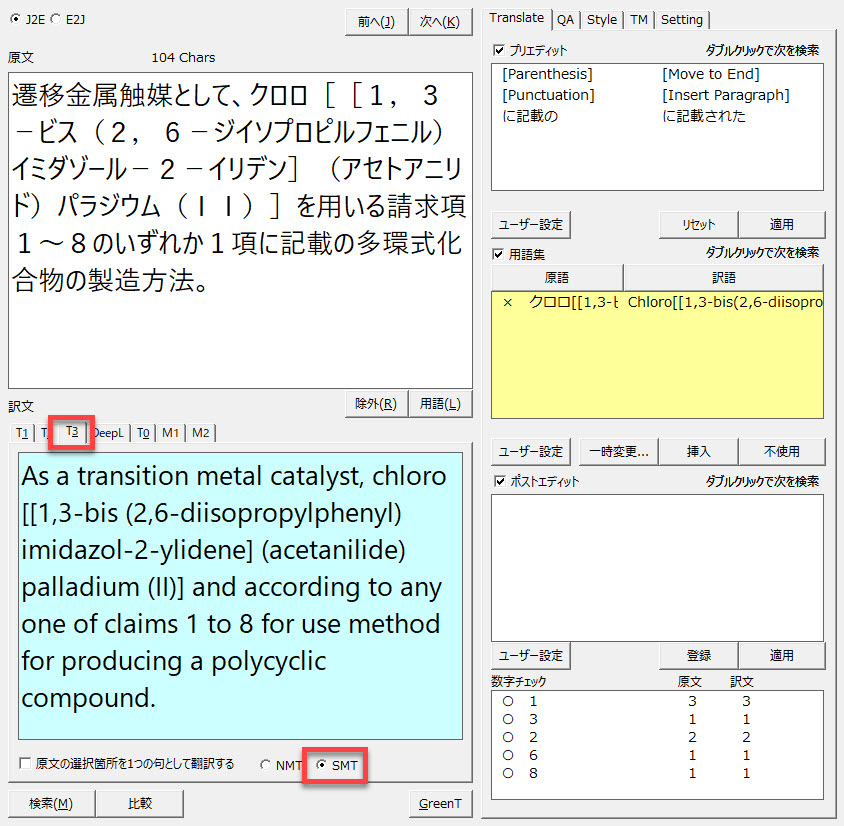The height and width of the screenshot is (826, 844).
Task: Switch to the Setting tab
Action: click(681, 19)
